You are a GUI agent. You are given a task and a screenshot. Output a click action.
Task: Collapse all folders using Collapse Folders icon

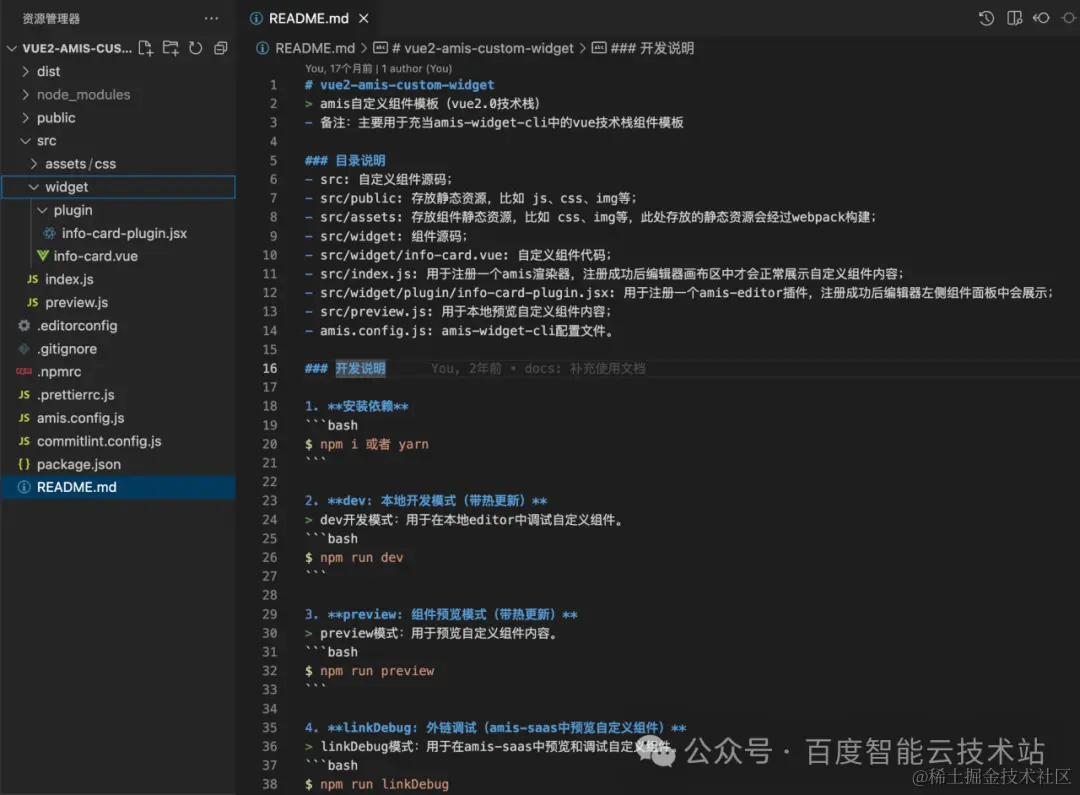click(220, 47)
